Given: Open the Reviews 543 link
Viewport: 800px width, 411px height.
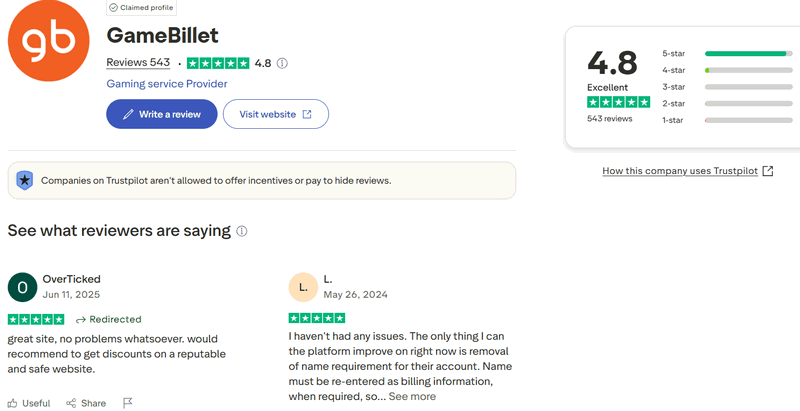Looking at the screenshot, I should click(x=138, y=63).
